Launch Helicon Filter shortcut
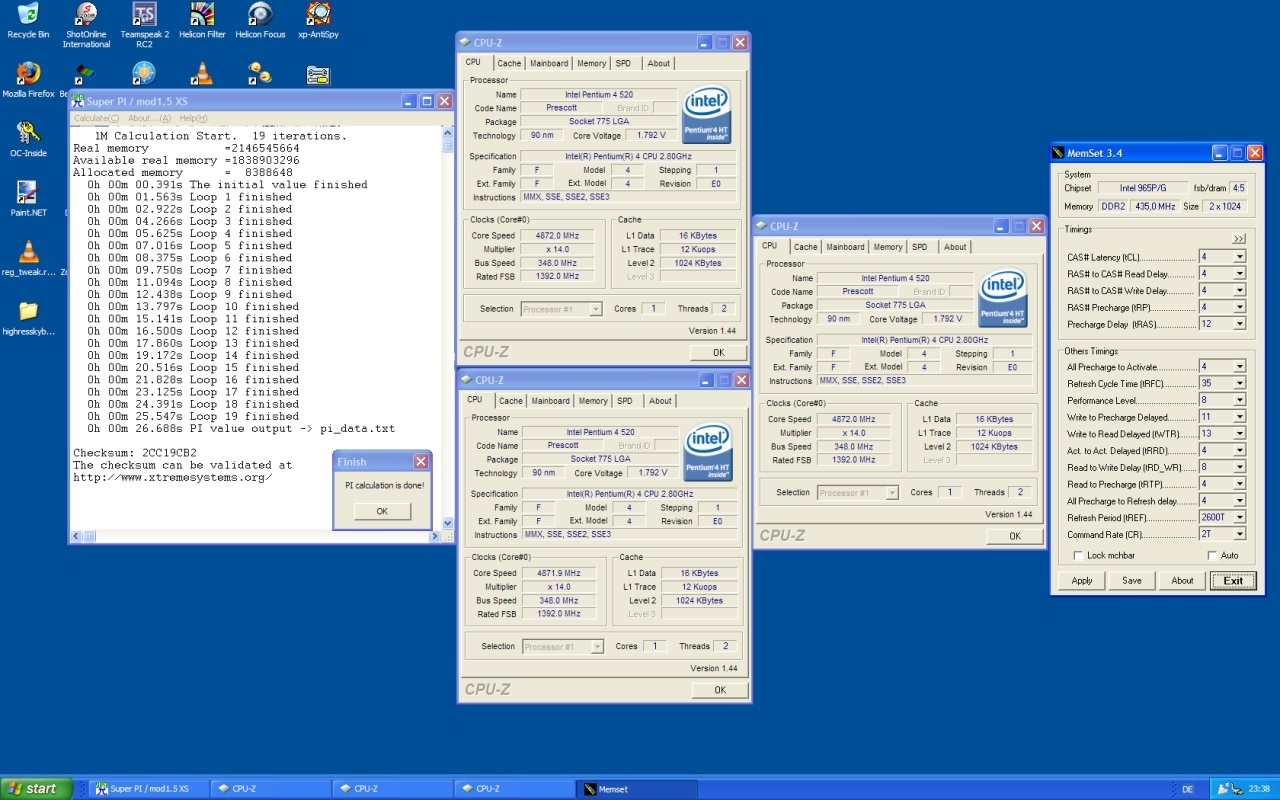 [x=202, y=15]
